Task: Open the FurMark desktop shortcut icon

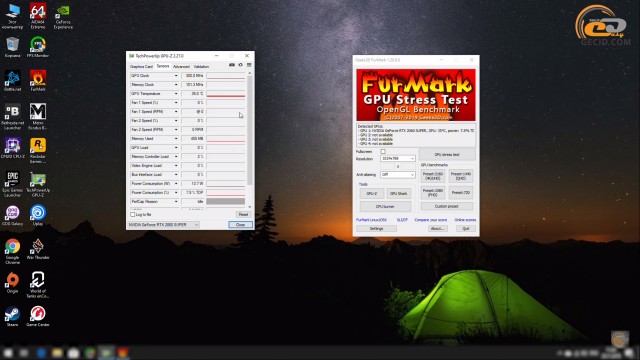Action: point(38,80)
